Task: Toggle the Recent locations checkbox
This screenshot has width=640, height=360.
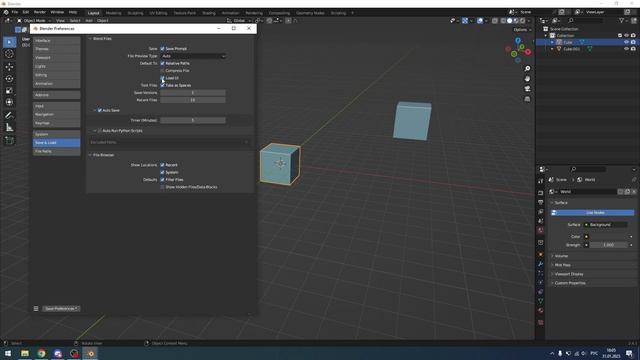Action: point(162,165)
